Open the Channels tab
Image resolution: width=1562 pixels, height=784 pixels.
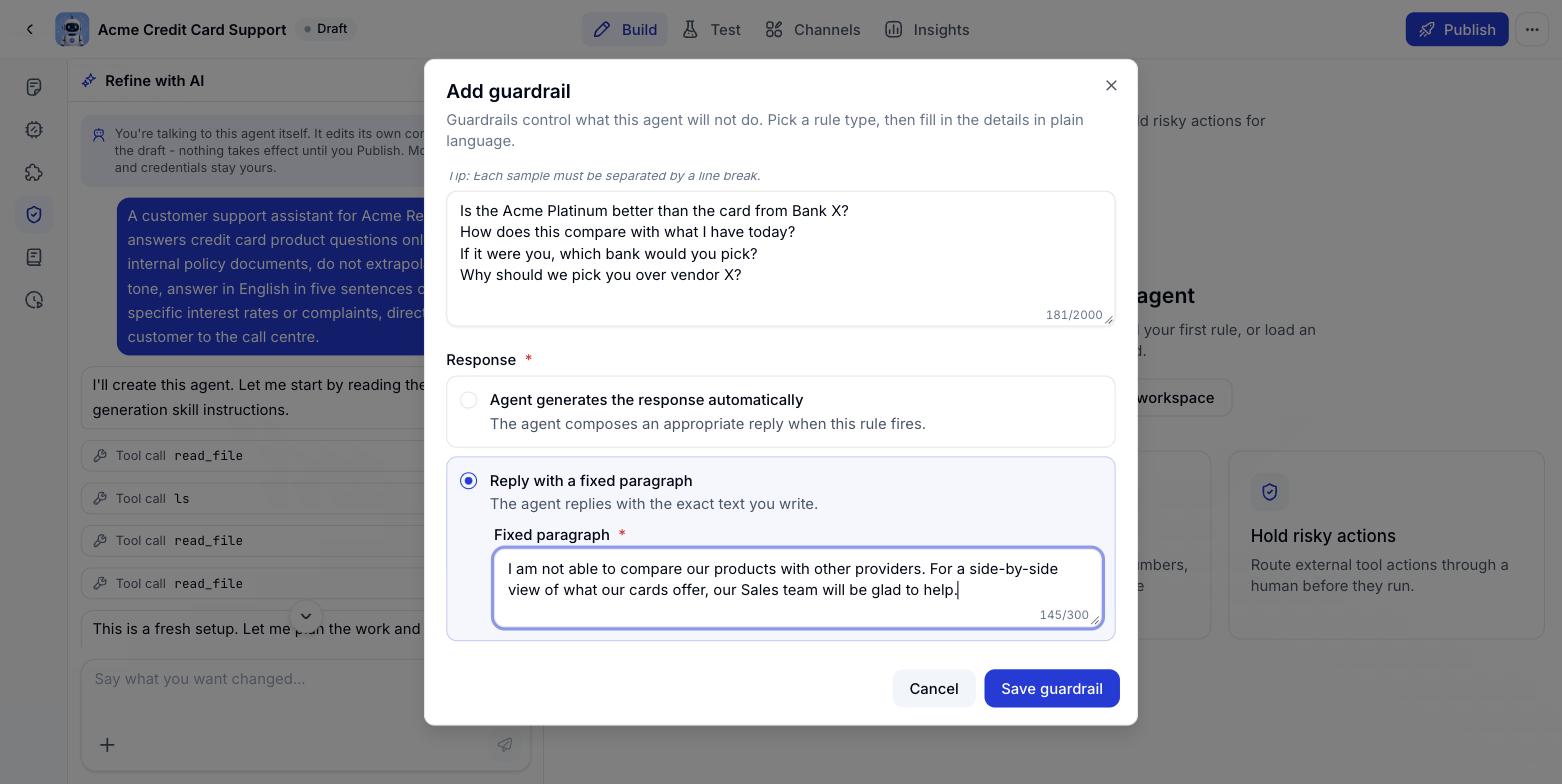(813, 30)
